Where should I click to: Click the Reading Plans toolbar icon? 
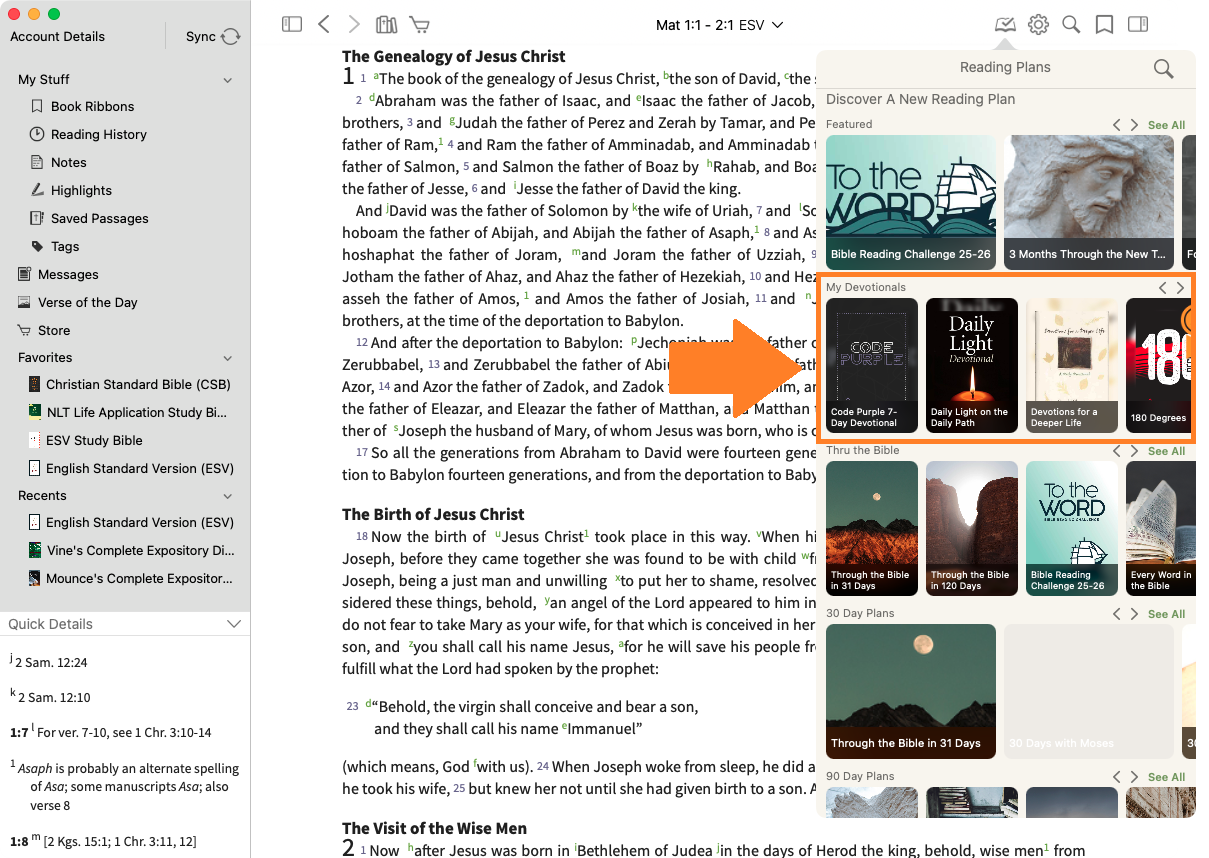[1005, 24]
